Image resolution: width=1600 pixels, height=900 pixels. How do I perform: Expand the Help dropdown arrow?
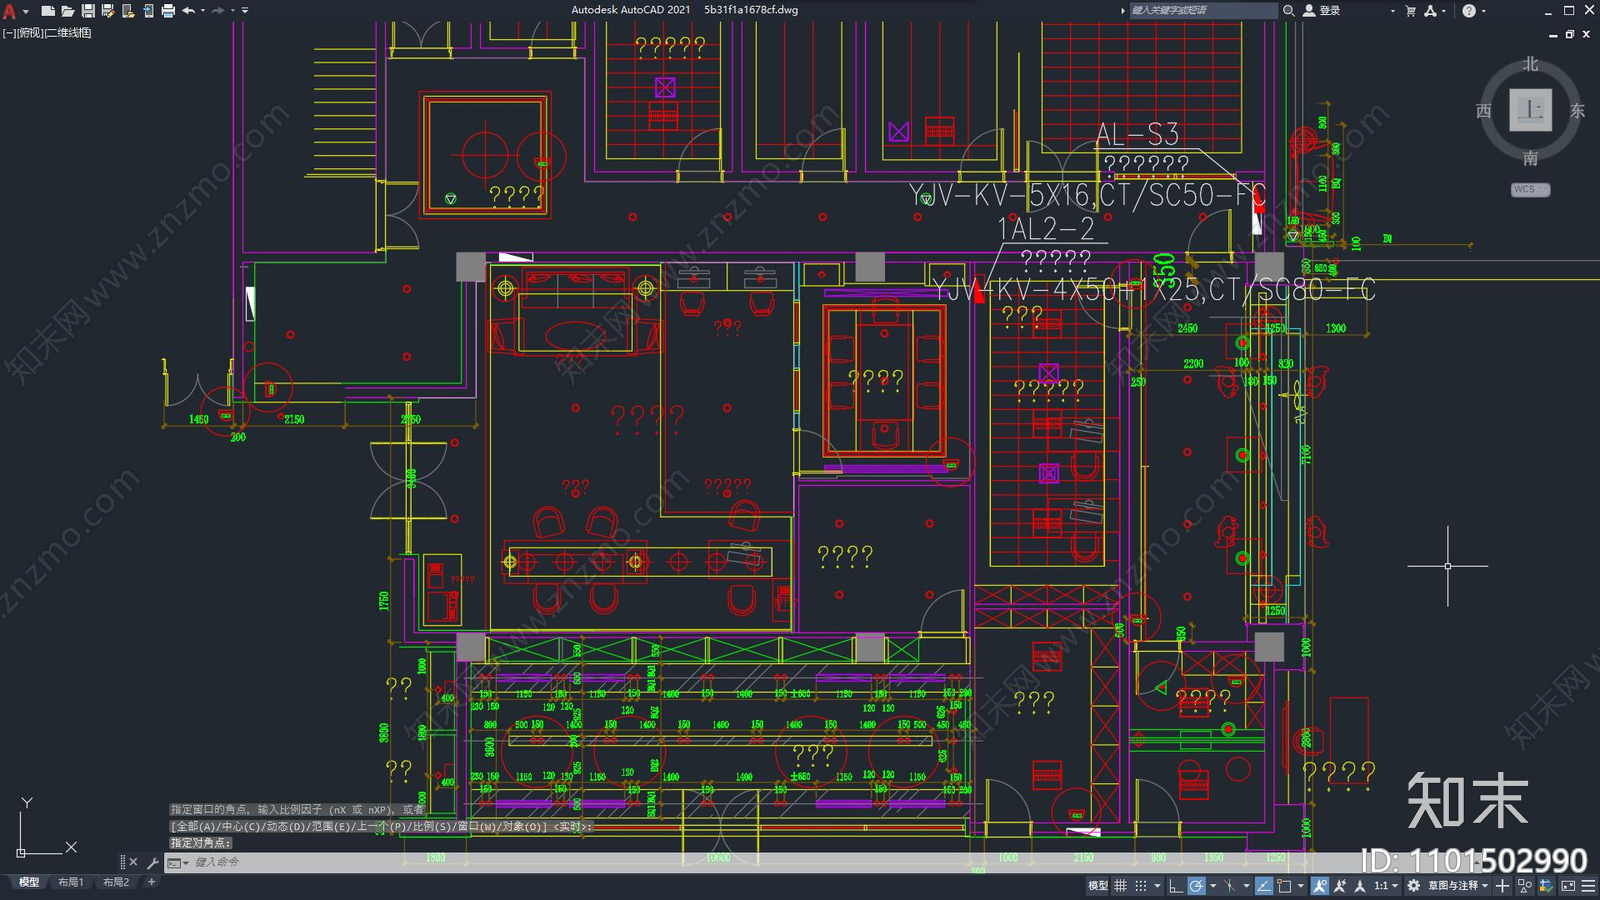click(1483, 10)
